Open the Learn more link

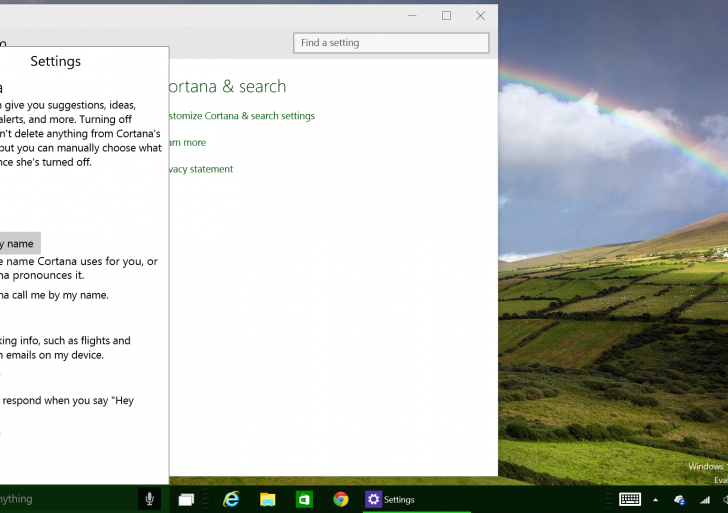coord(187,143)
